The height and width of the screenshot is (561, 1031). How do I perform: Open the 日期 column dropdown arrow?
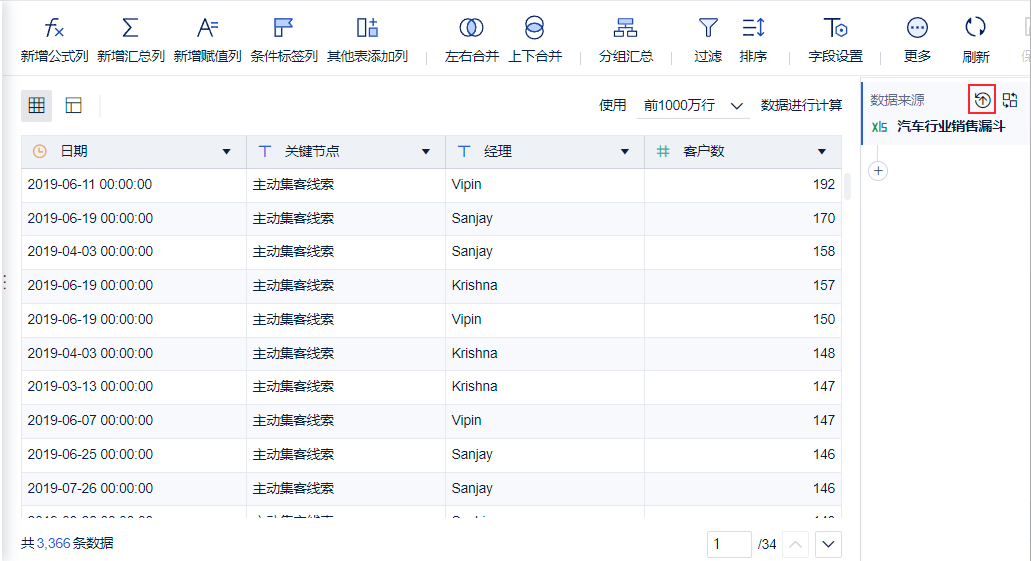pos(226,152)
